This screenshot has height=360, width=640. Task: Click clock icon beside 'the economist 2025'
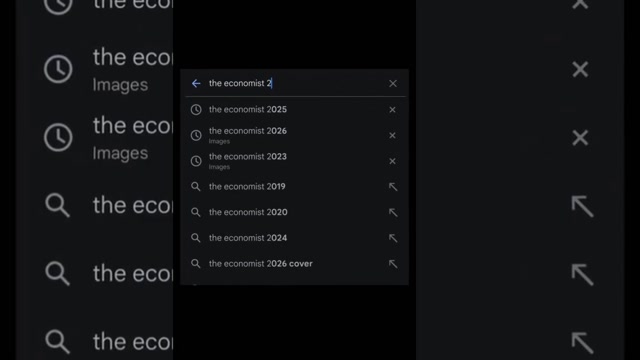[196, 109]
